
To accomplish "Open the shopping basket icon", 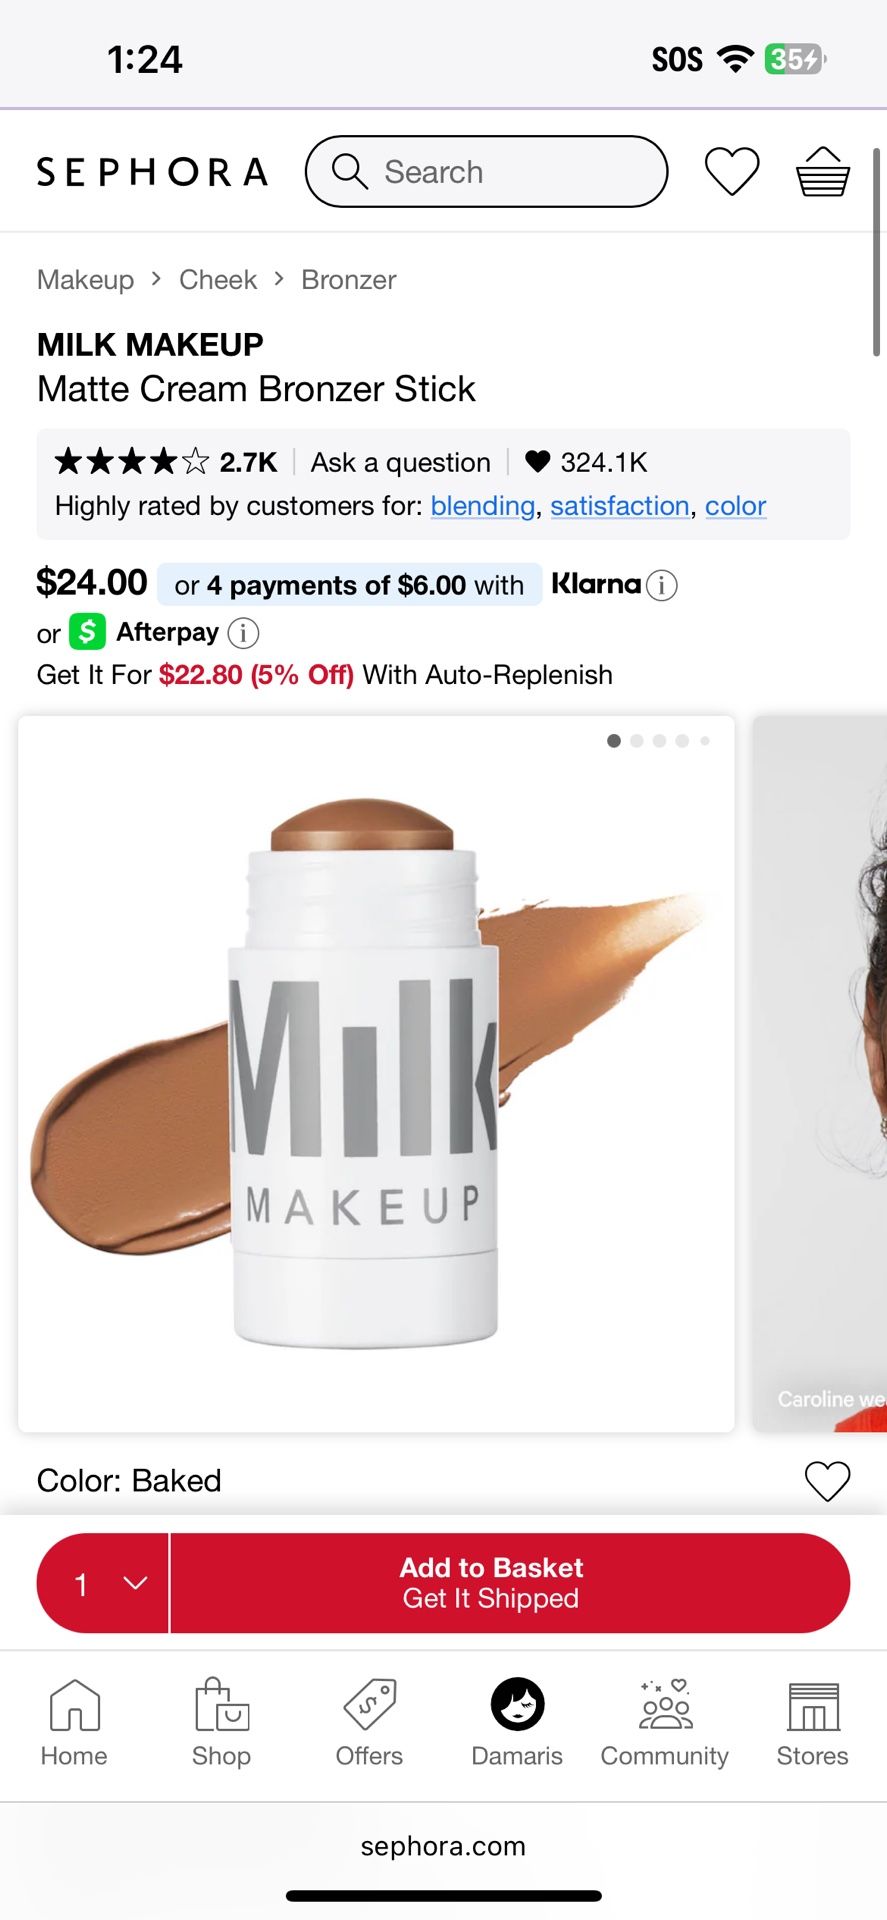I will pyautogui.click(x=822, y=171).
